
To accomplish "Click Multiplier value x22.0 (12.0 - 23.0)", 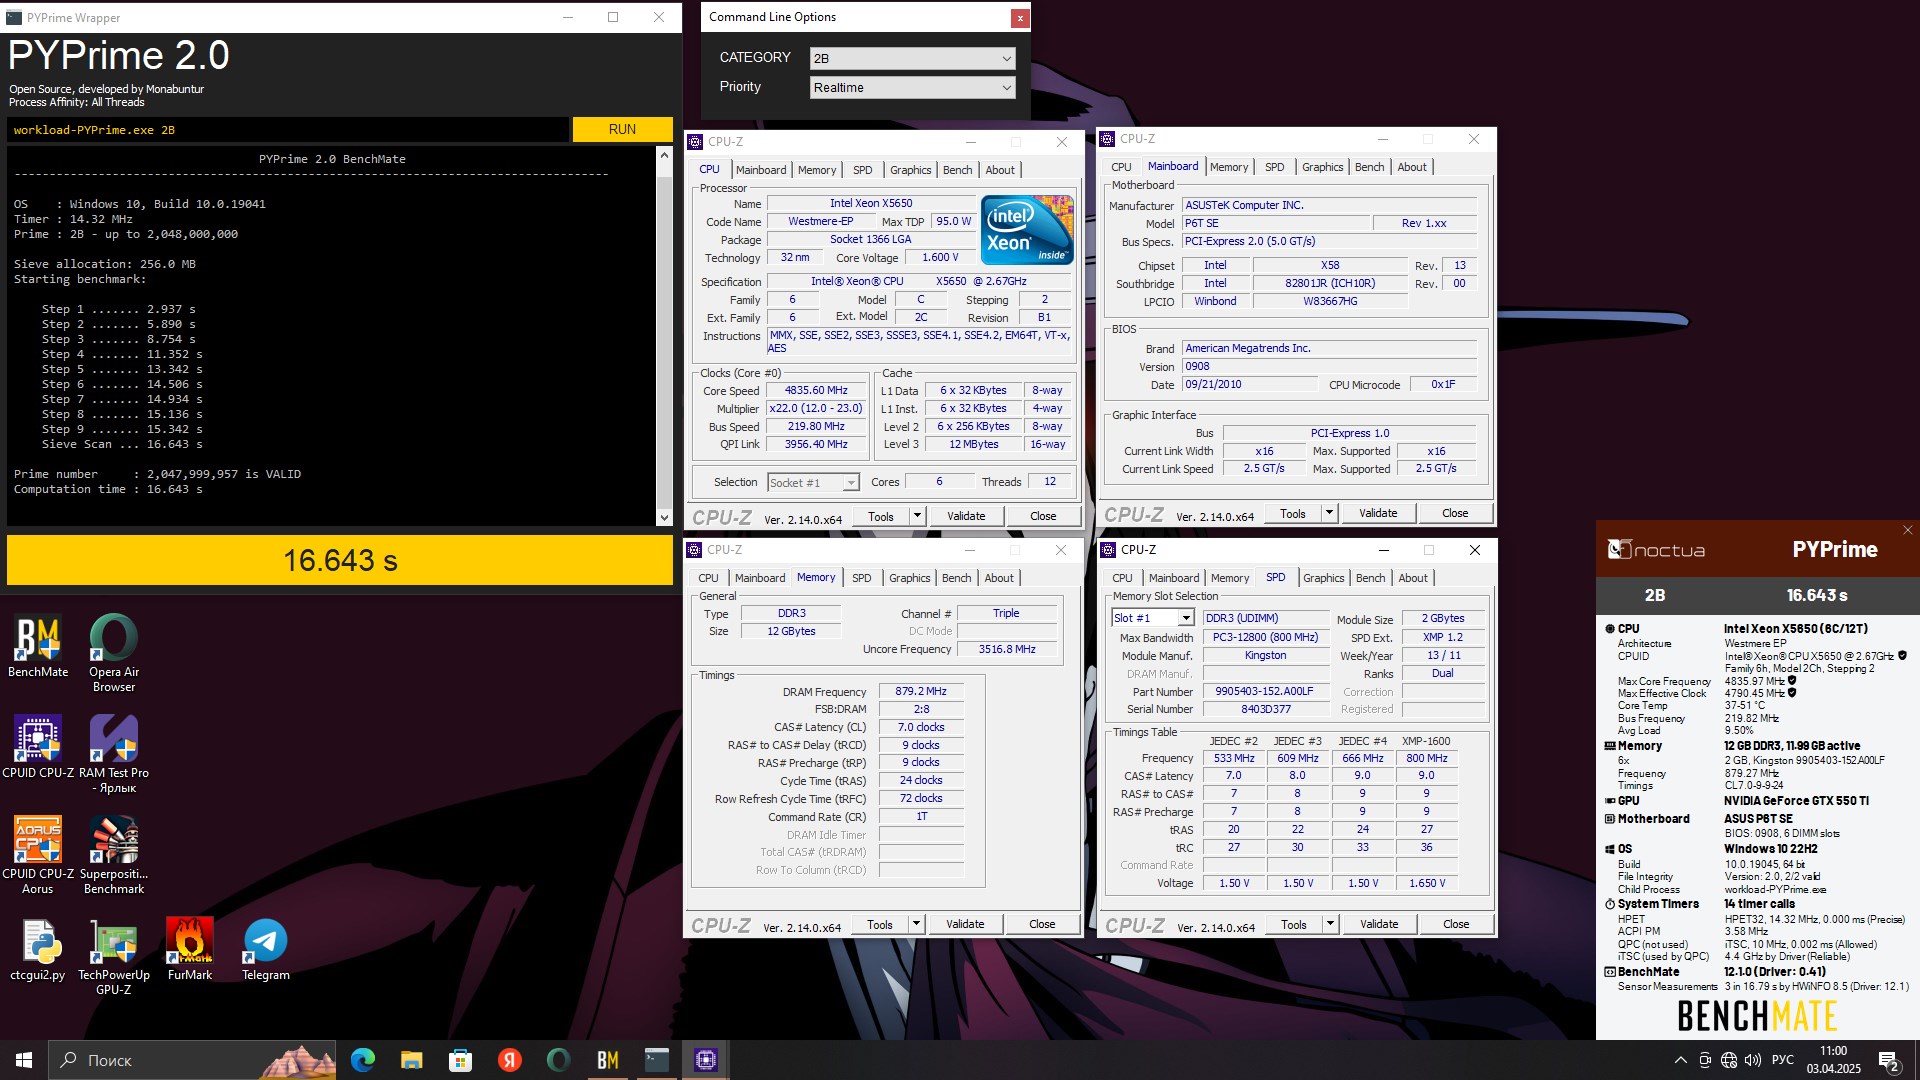I will coord(816,408).
